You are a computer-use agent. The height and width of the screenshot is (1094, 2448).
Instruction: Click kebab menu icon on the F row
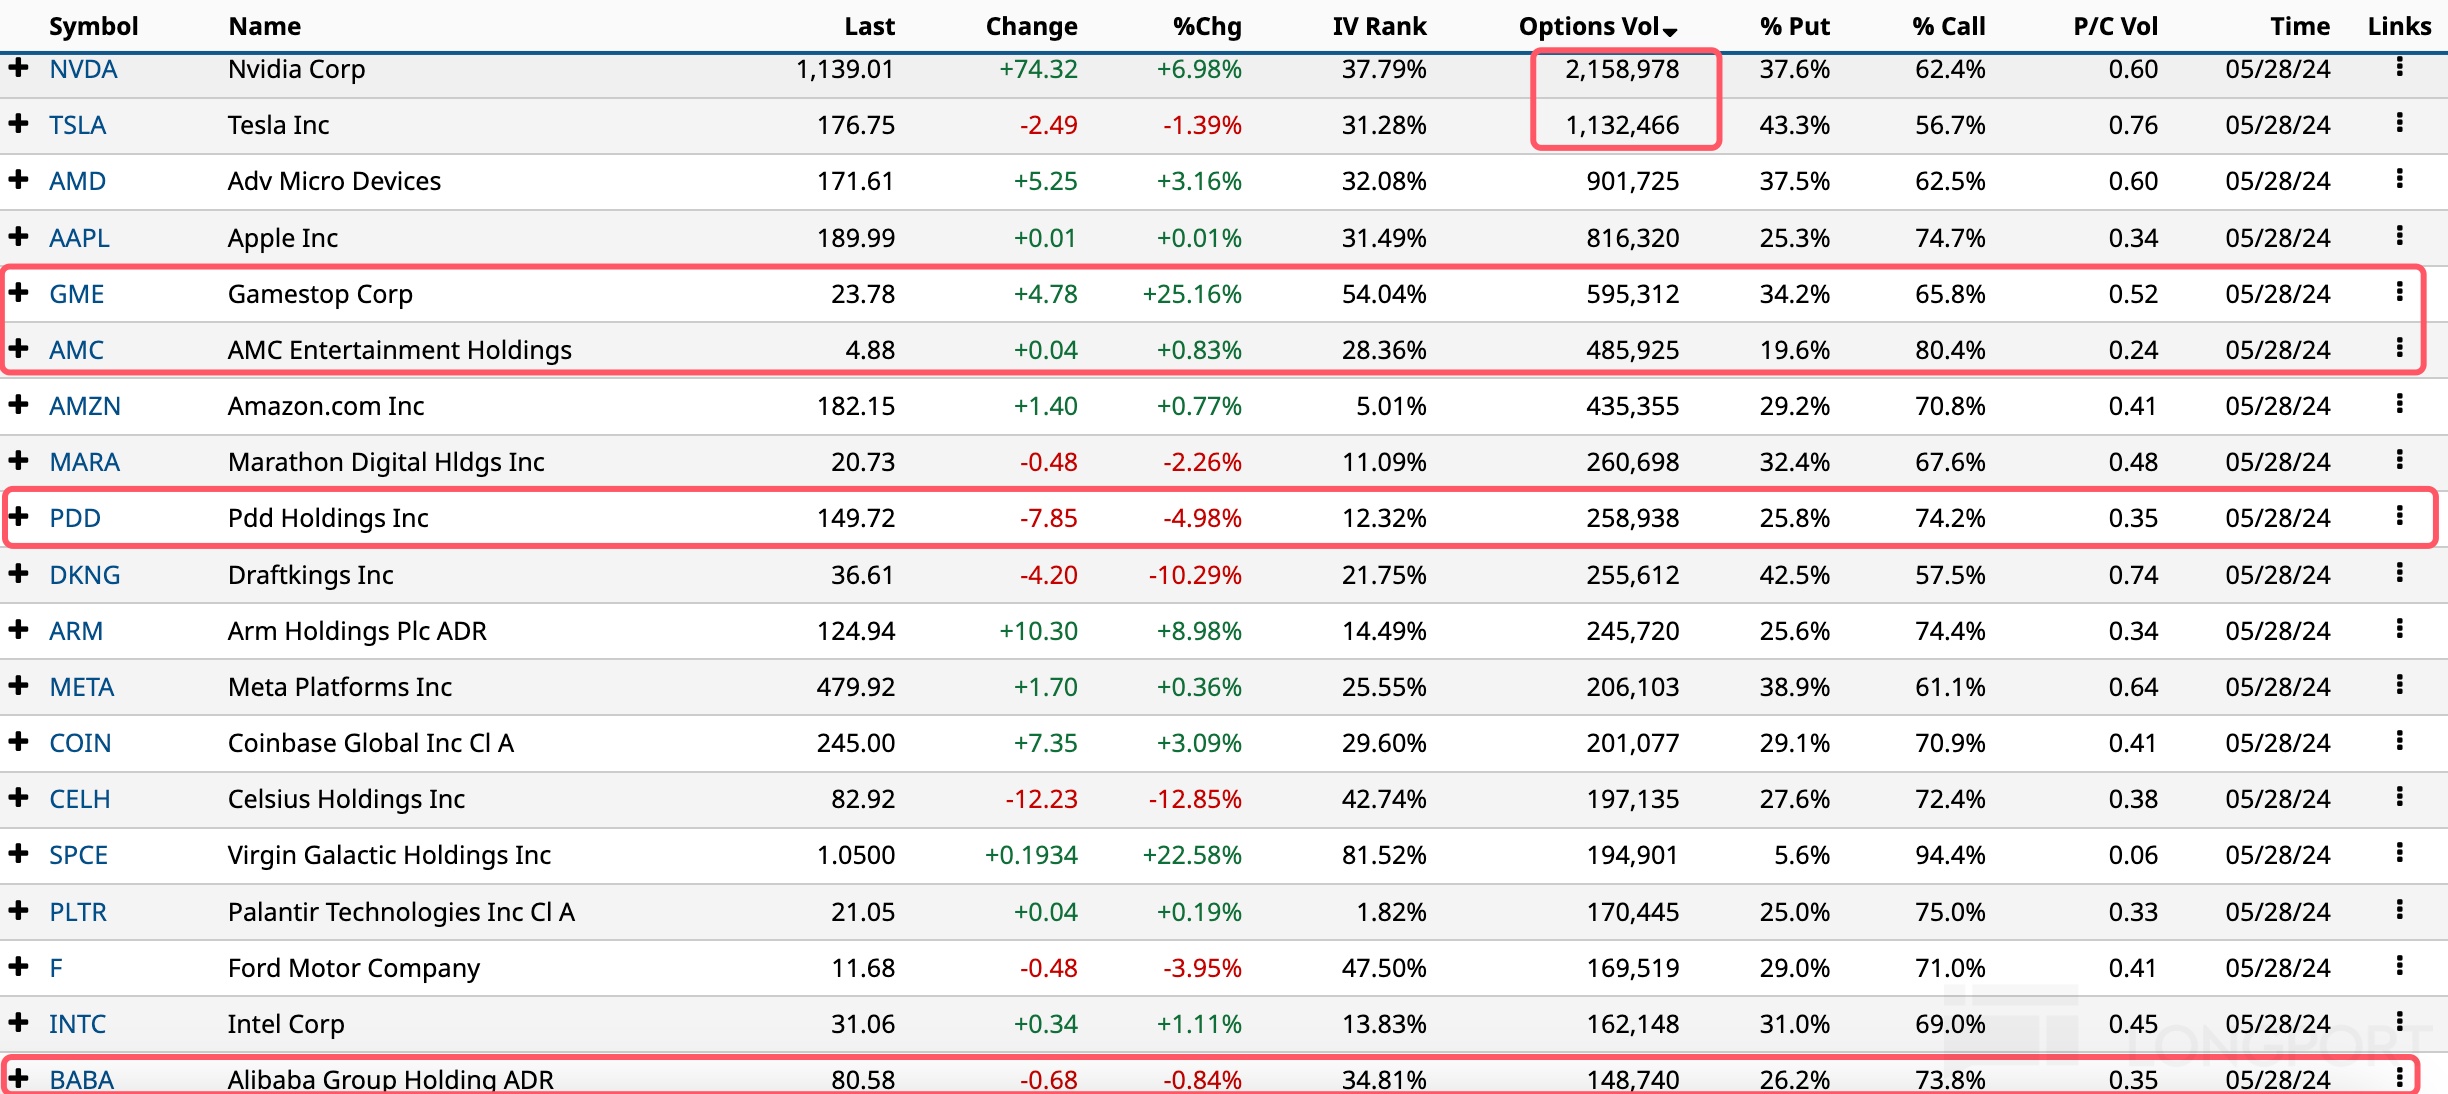pos(2399,966)
